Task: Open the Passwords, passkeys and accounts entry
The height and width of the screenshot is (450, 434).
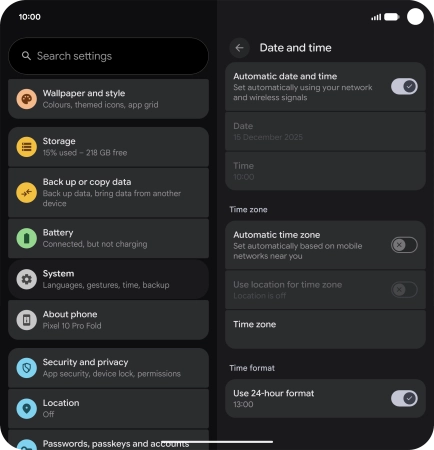Action: pos(109,440)
